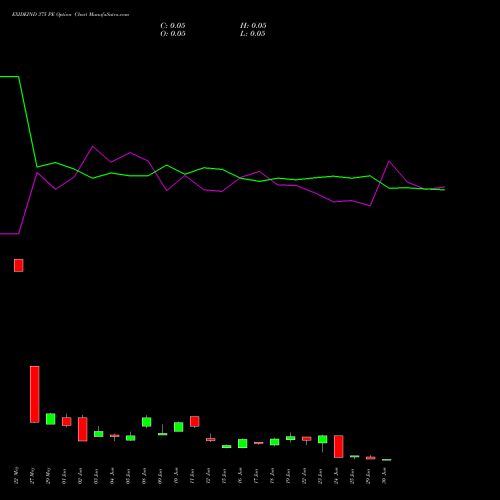This screenshot has height=500, width=500.
Task: Select the isolated red candle above 22 May
Action: tap(19, 265)
